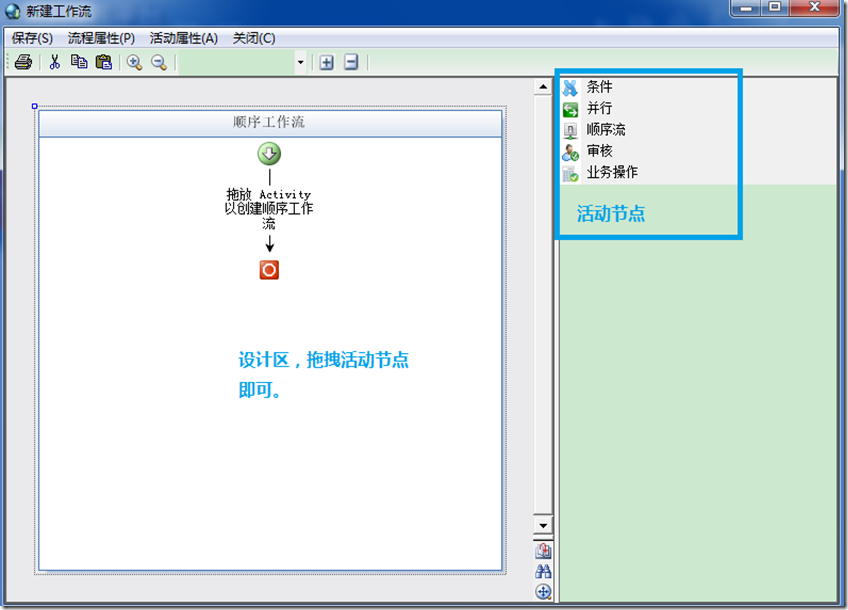The height and width of the screenshot is (610, 848).
Task: Select the 并行 node icon
Action: [x=570, y=110]
